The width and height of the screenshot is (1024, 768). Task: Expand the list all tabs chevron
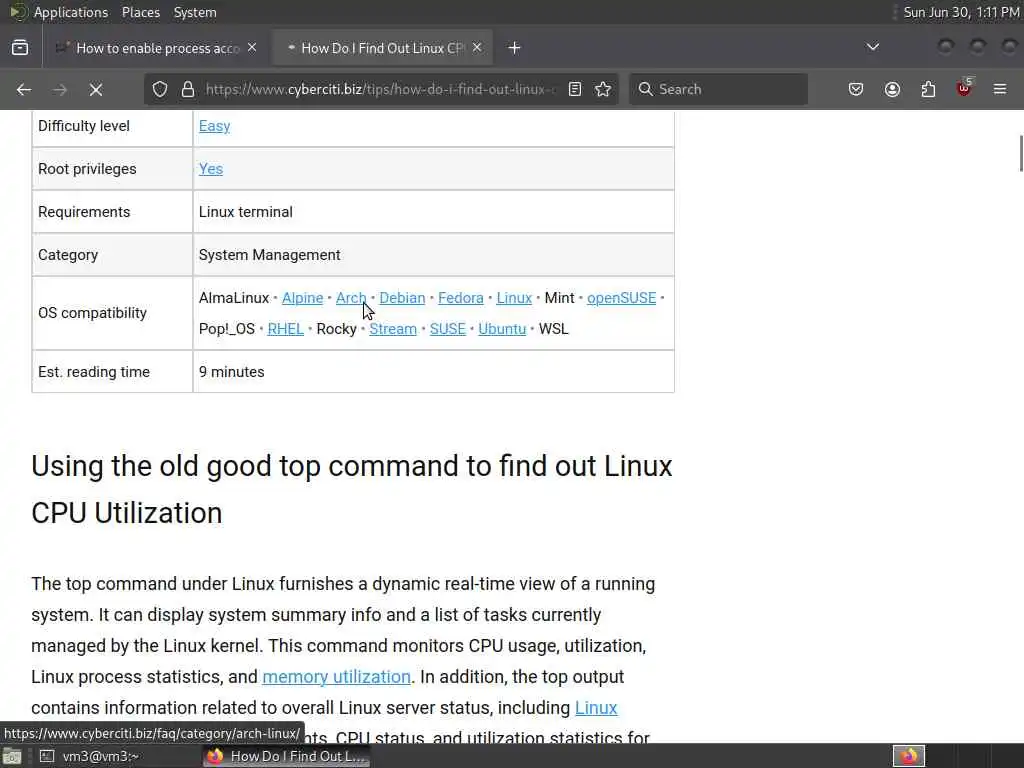872,47
